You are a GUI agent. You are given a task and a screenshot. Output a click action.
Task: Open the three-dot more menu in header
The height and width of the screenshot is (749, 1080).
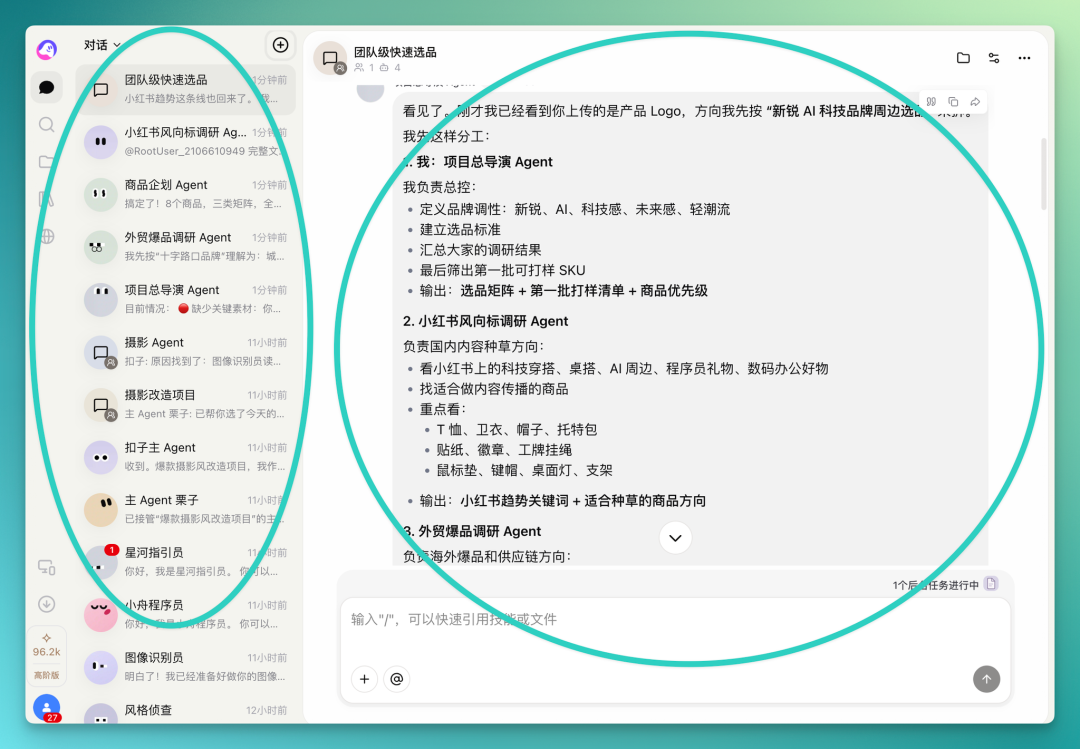1024,58
